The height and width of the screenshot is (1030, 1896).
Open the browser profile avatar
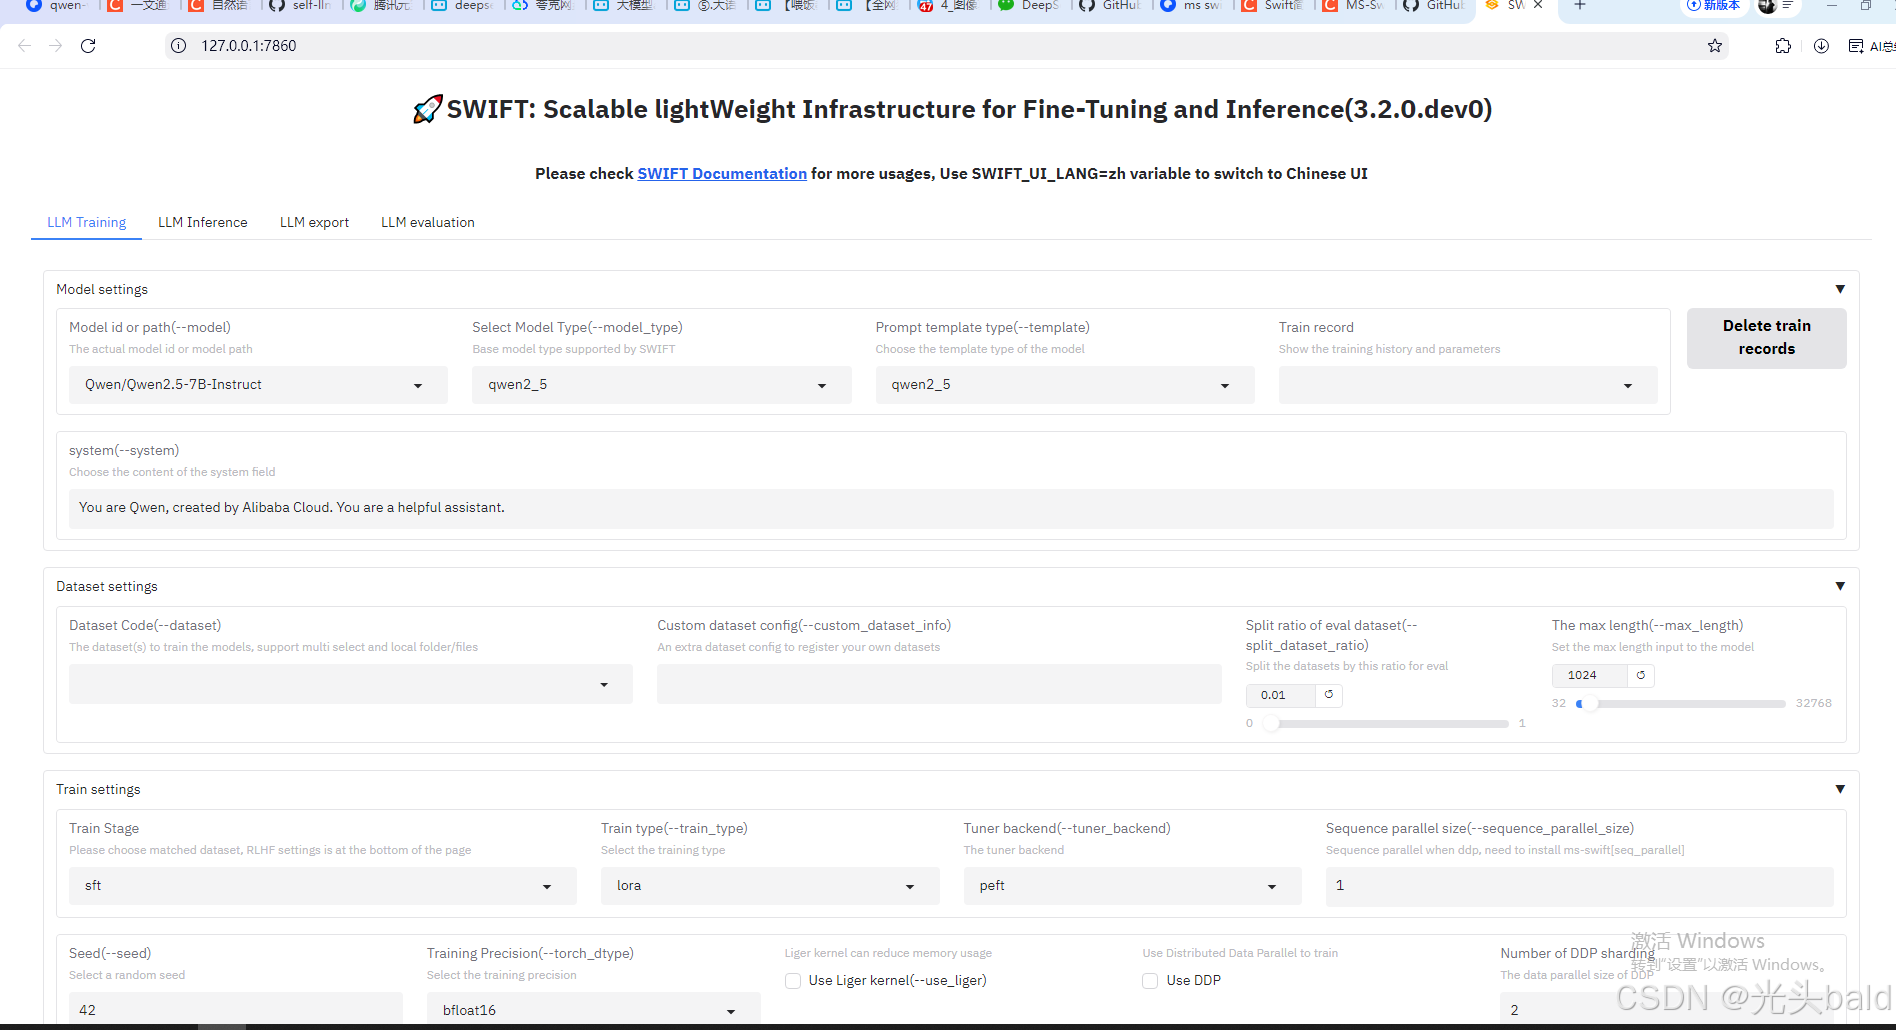pos(1768,5)
